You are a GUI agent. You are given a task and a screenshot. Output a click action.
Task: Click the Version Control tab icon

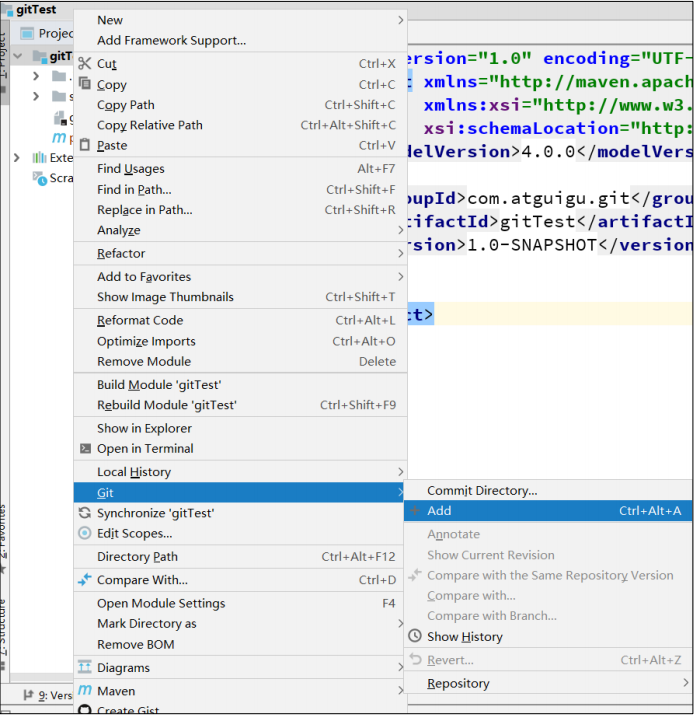tap(29, 695)
